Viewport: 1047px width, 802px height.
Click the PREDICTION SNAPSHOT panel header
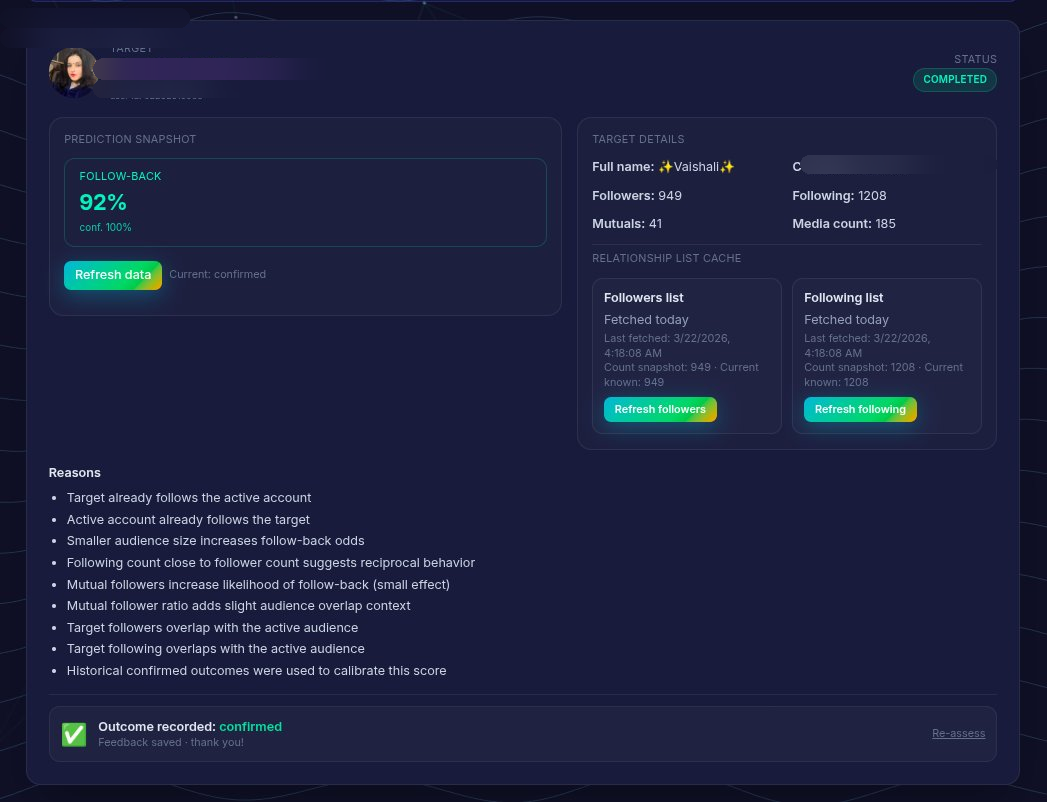click(130, 139)
